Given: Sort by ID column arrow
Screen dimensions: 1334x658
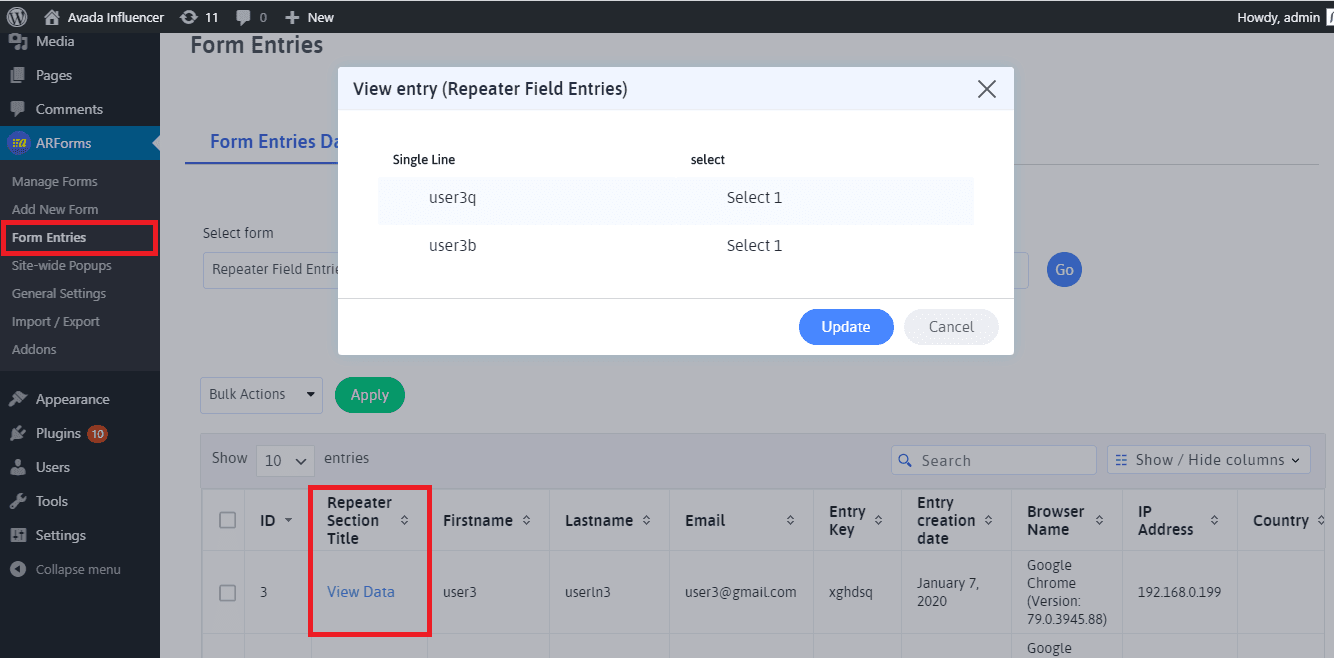Looking at the screenshot, I should pos(289,521).
